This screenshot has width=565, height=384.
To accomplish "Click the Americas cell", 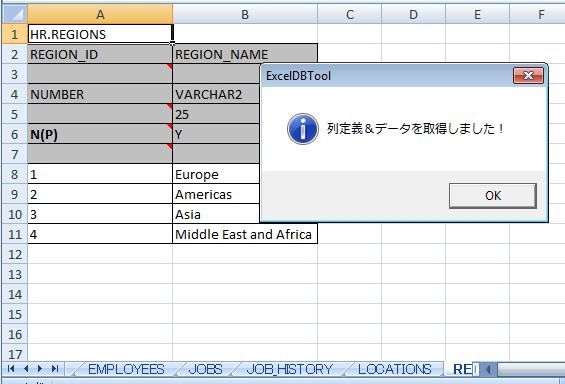I will tap(216, 195).
